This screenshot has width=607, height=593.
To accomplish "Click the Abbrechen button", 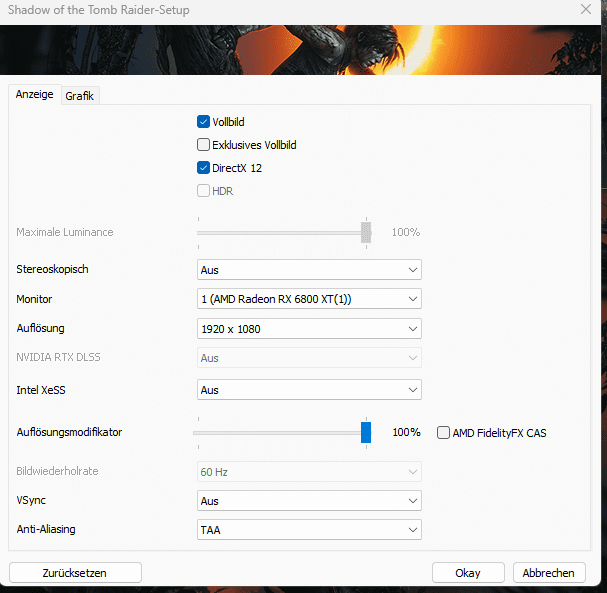I will pyautogui.click(x=549, y=572).
